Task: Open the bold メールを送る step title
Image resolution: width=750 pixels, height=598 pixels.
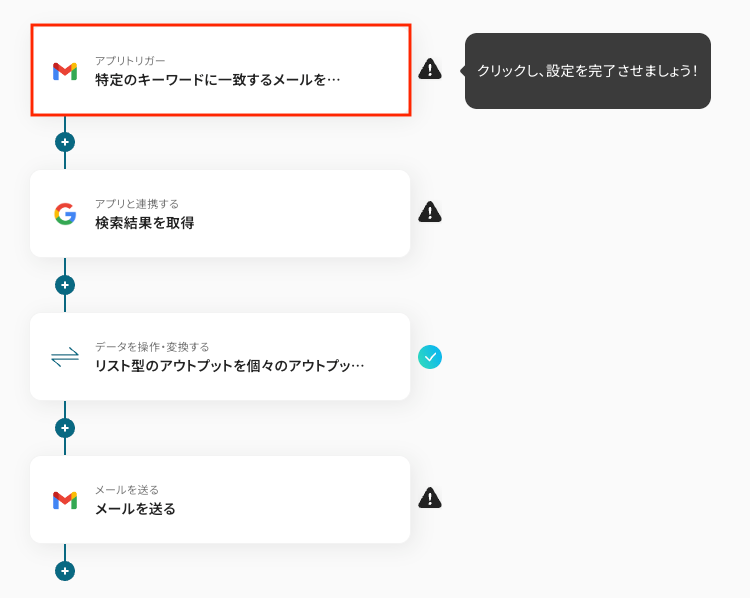Action: tap(135, 509)
